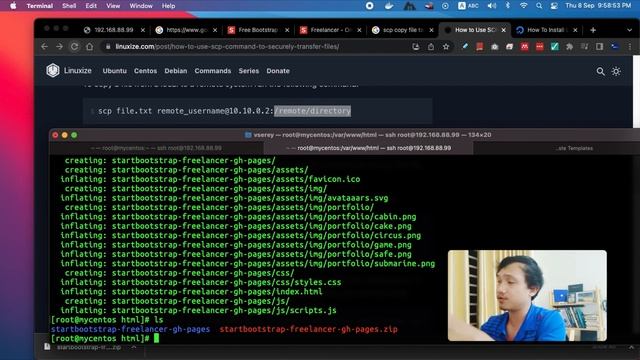Click the Linuxize logo
Image resolution: width=640 pixels, height=360 pixels.
point(69,71)
